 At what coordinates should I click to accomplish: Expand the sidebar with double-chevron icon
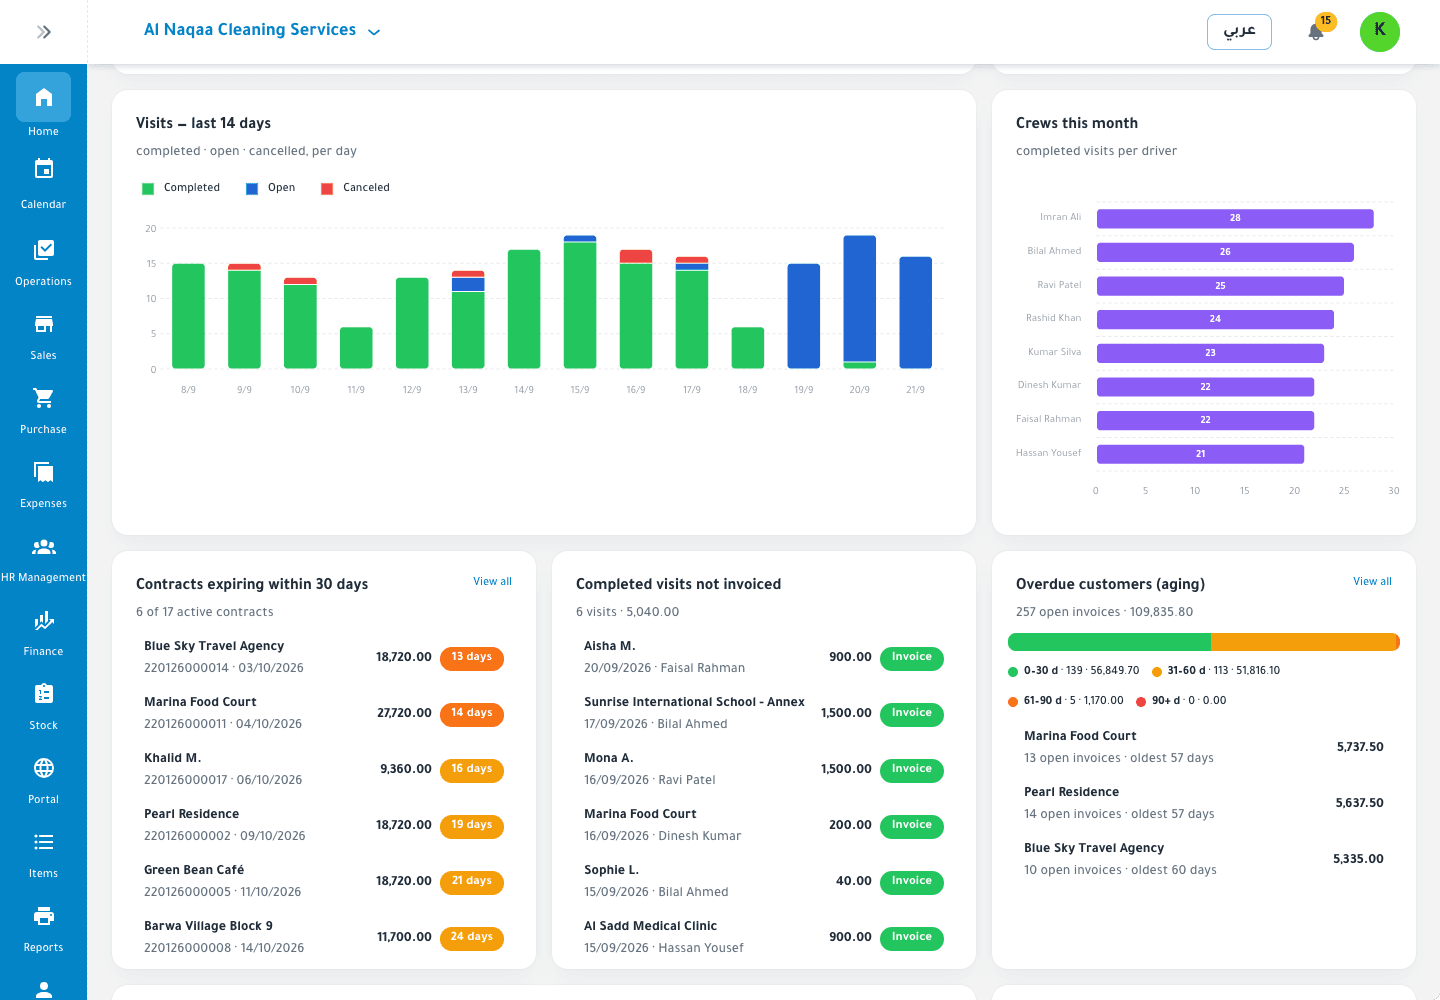pyautogui.click(x=44, y=32)
